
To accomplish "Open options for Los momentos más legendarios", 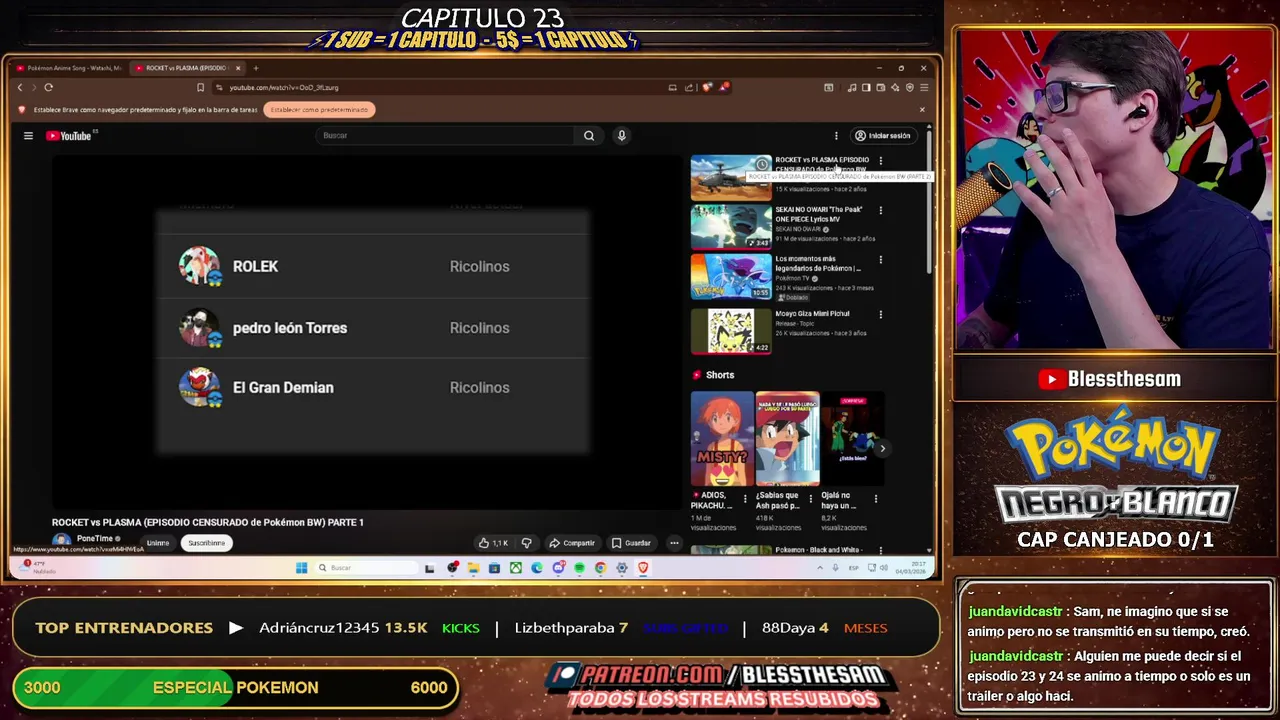I will (x=880, y=259).
